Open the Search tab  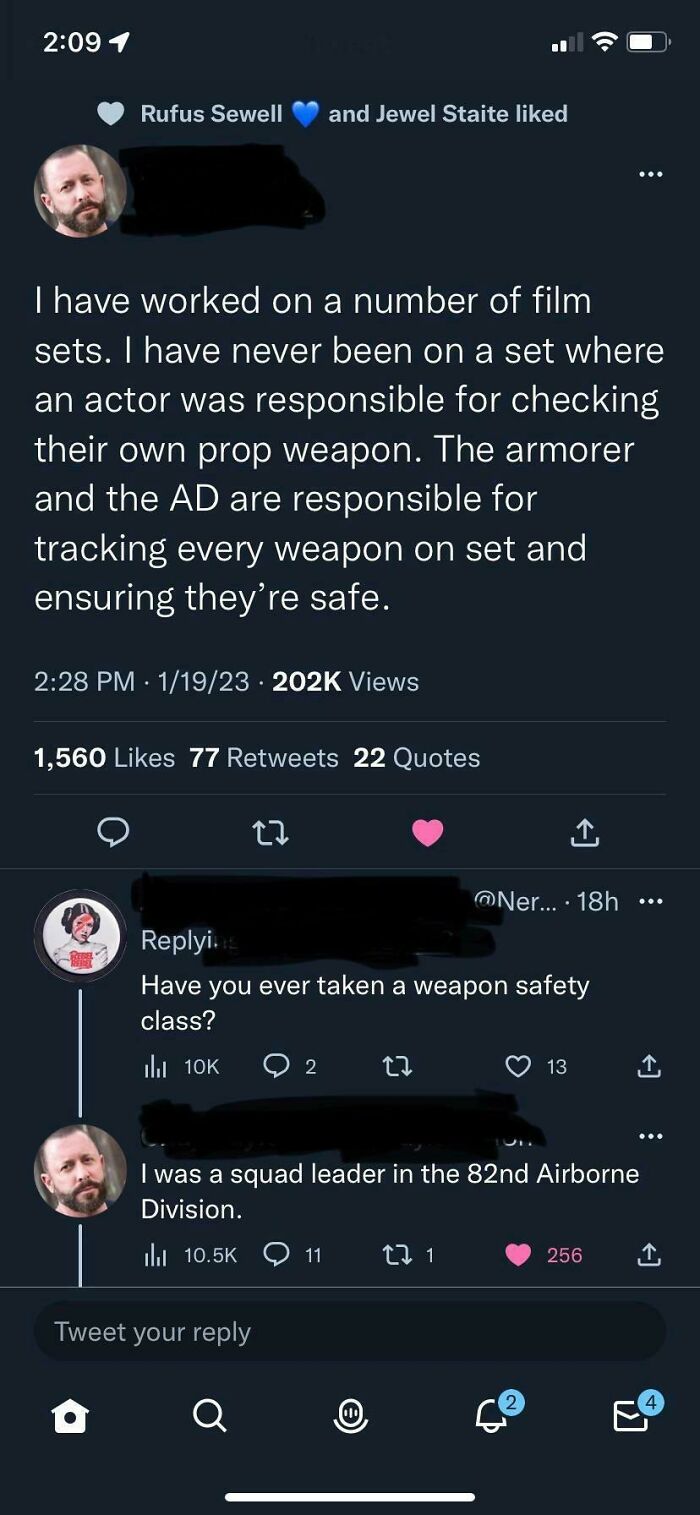pos(209,1415)
